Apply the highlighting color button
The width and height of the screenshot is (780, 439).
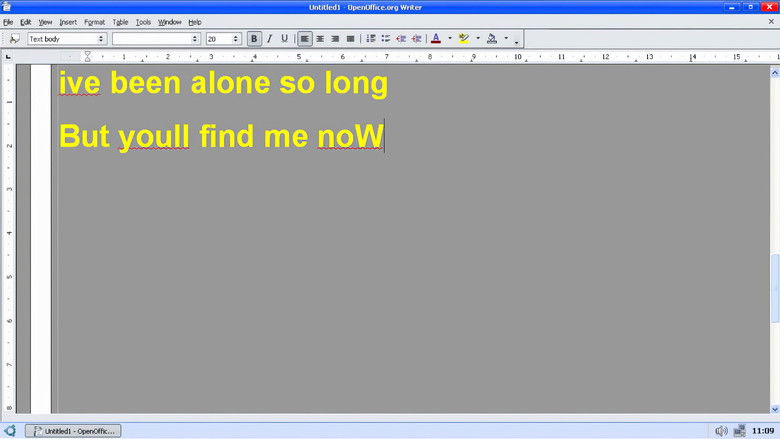click(463, 39)
